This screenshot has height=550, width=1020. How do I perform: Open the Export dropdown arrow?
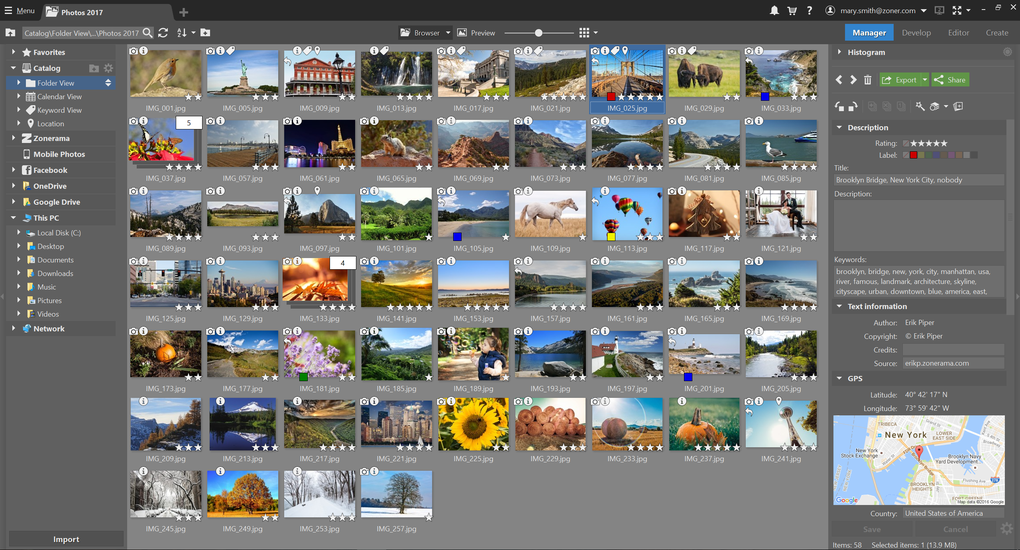pyautogui.click(x=924, y=79)
